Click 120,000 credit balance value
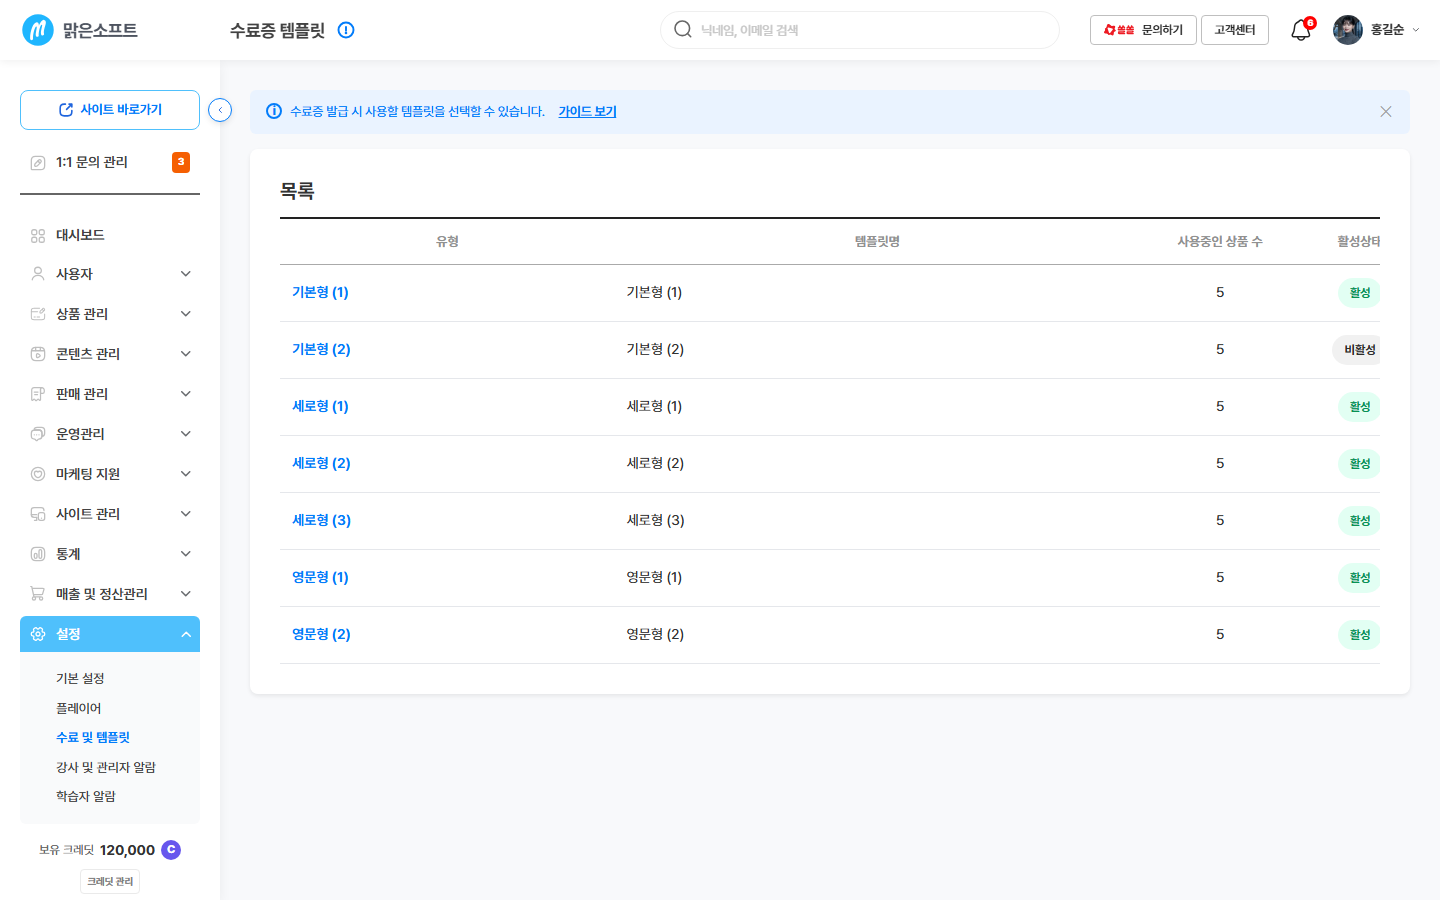1440x900 pixels. (127, 850)
